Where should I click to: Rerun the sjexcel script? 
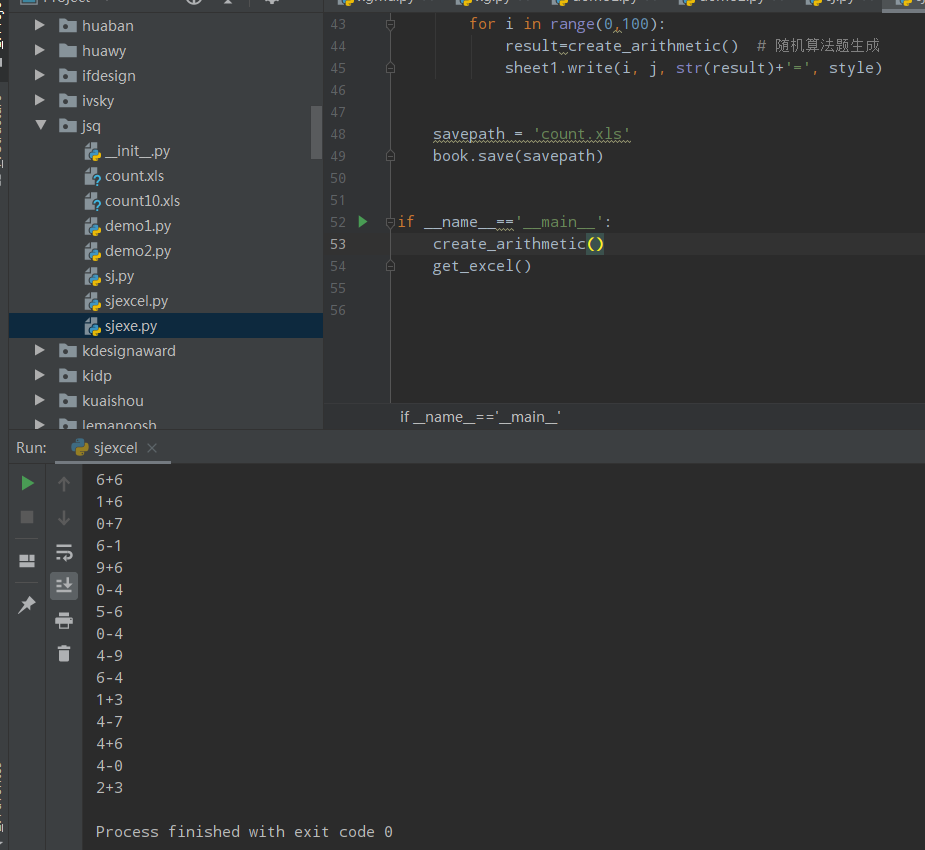tap(27, 483)
